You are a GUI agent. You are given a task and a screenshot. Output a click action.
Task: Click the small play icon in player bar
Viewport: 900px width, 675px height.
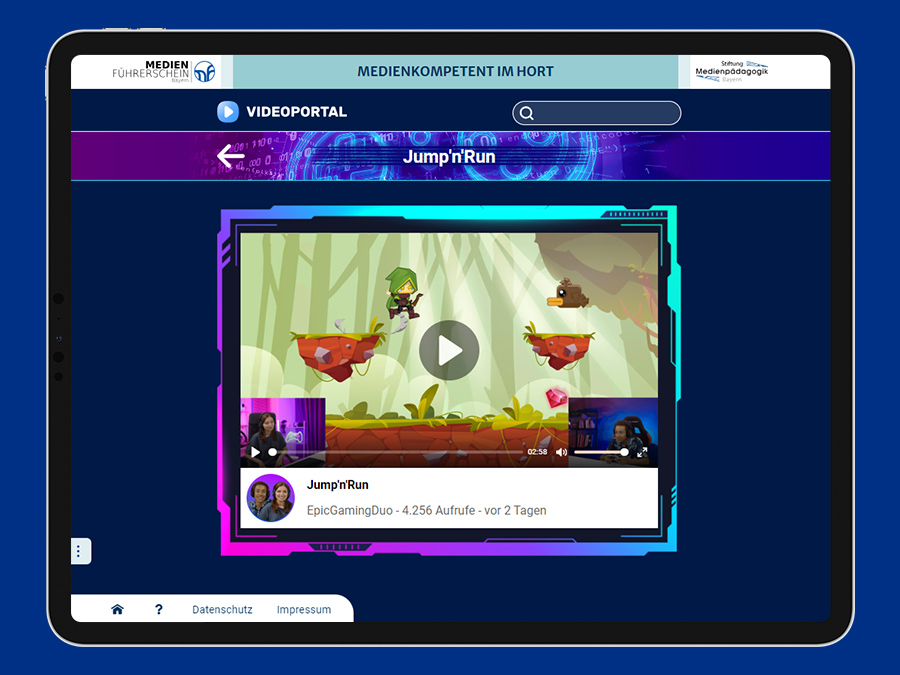pos(255,452)
